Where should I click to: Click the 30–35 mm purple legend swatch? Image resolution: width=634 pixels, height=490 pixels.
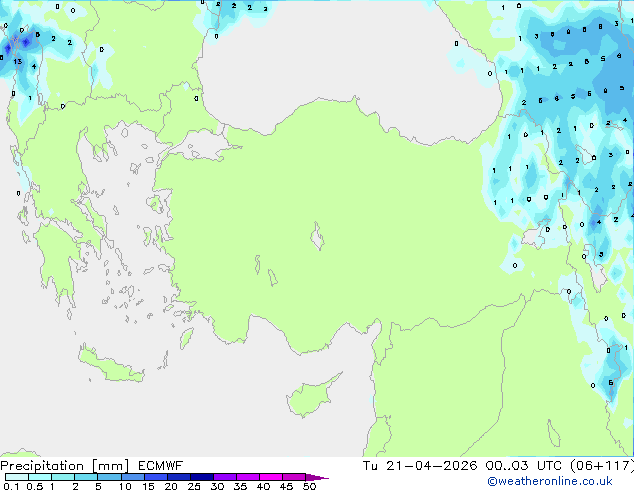point(224,477)
